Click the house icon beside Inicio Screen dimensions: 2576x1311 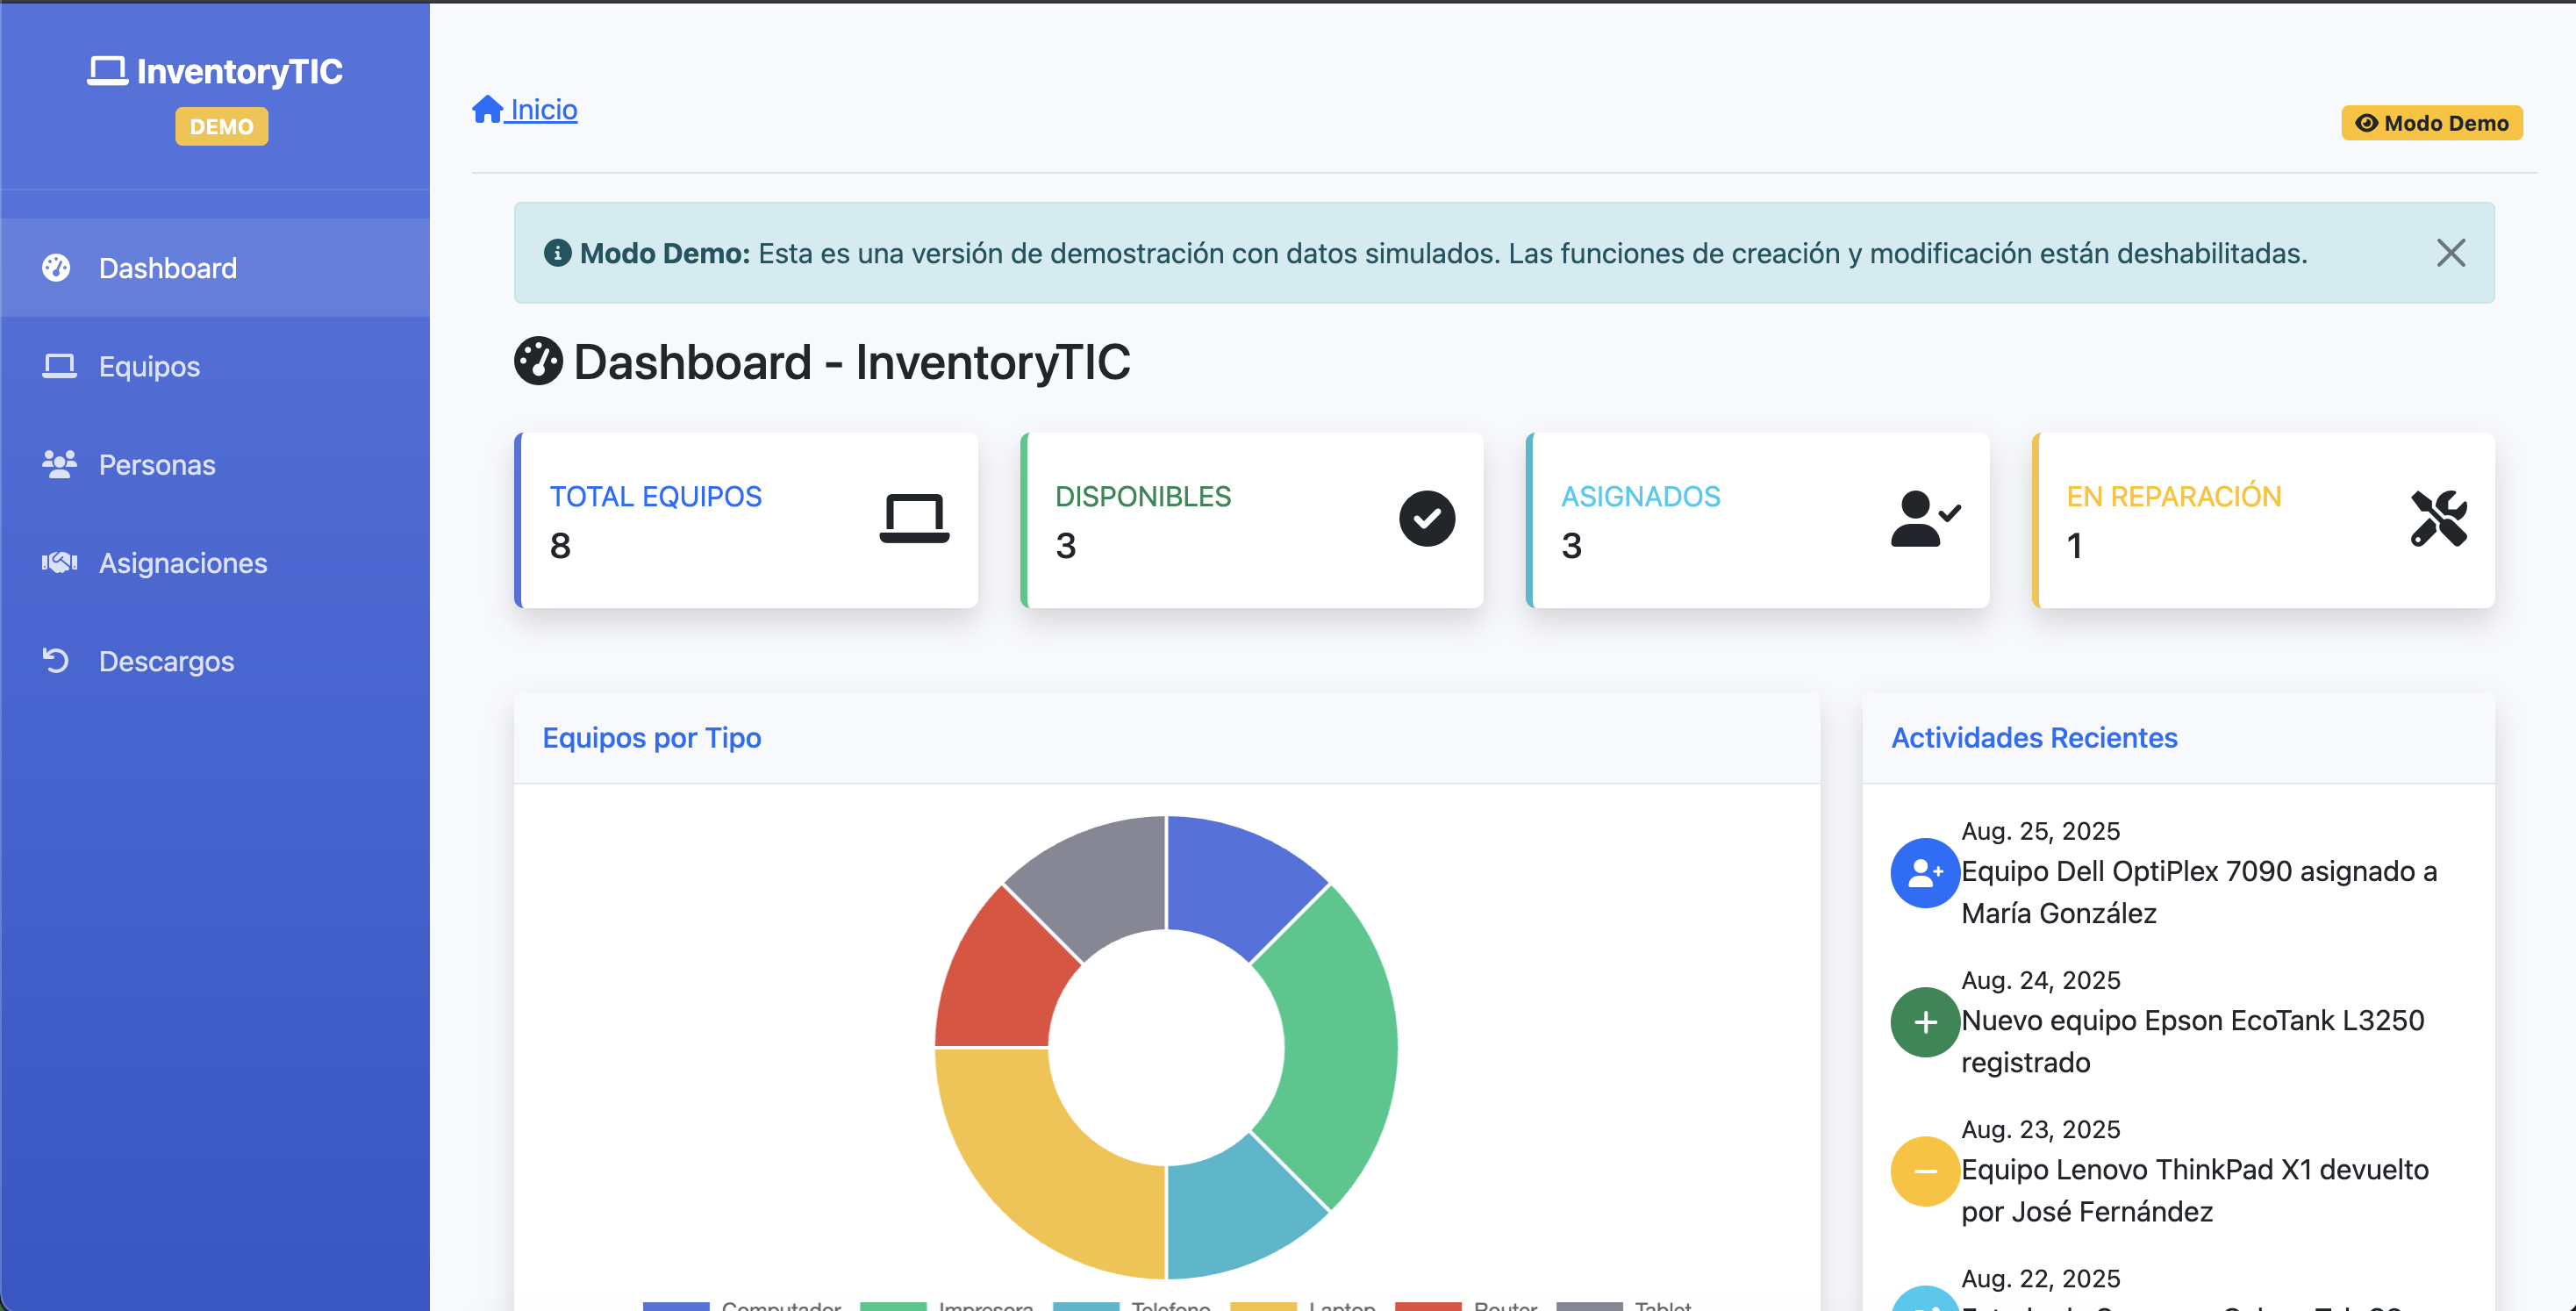(488, 109)
